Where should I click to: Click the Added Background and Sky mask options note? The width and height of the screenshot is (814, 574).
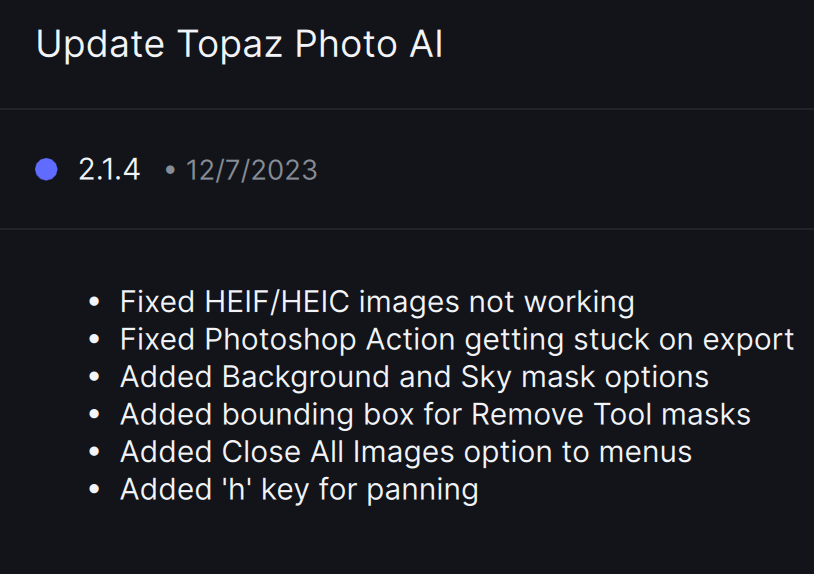414,377
